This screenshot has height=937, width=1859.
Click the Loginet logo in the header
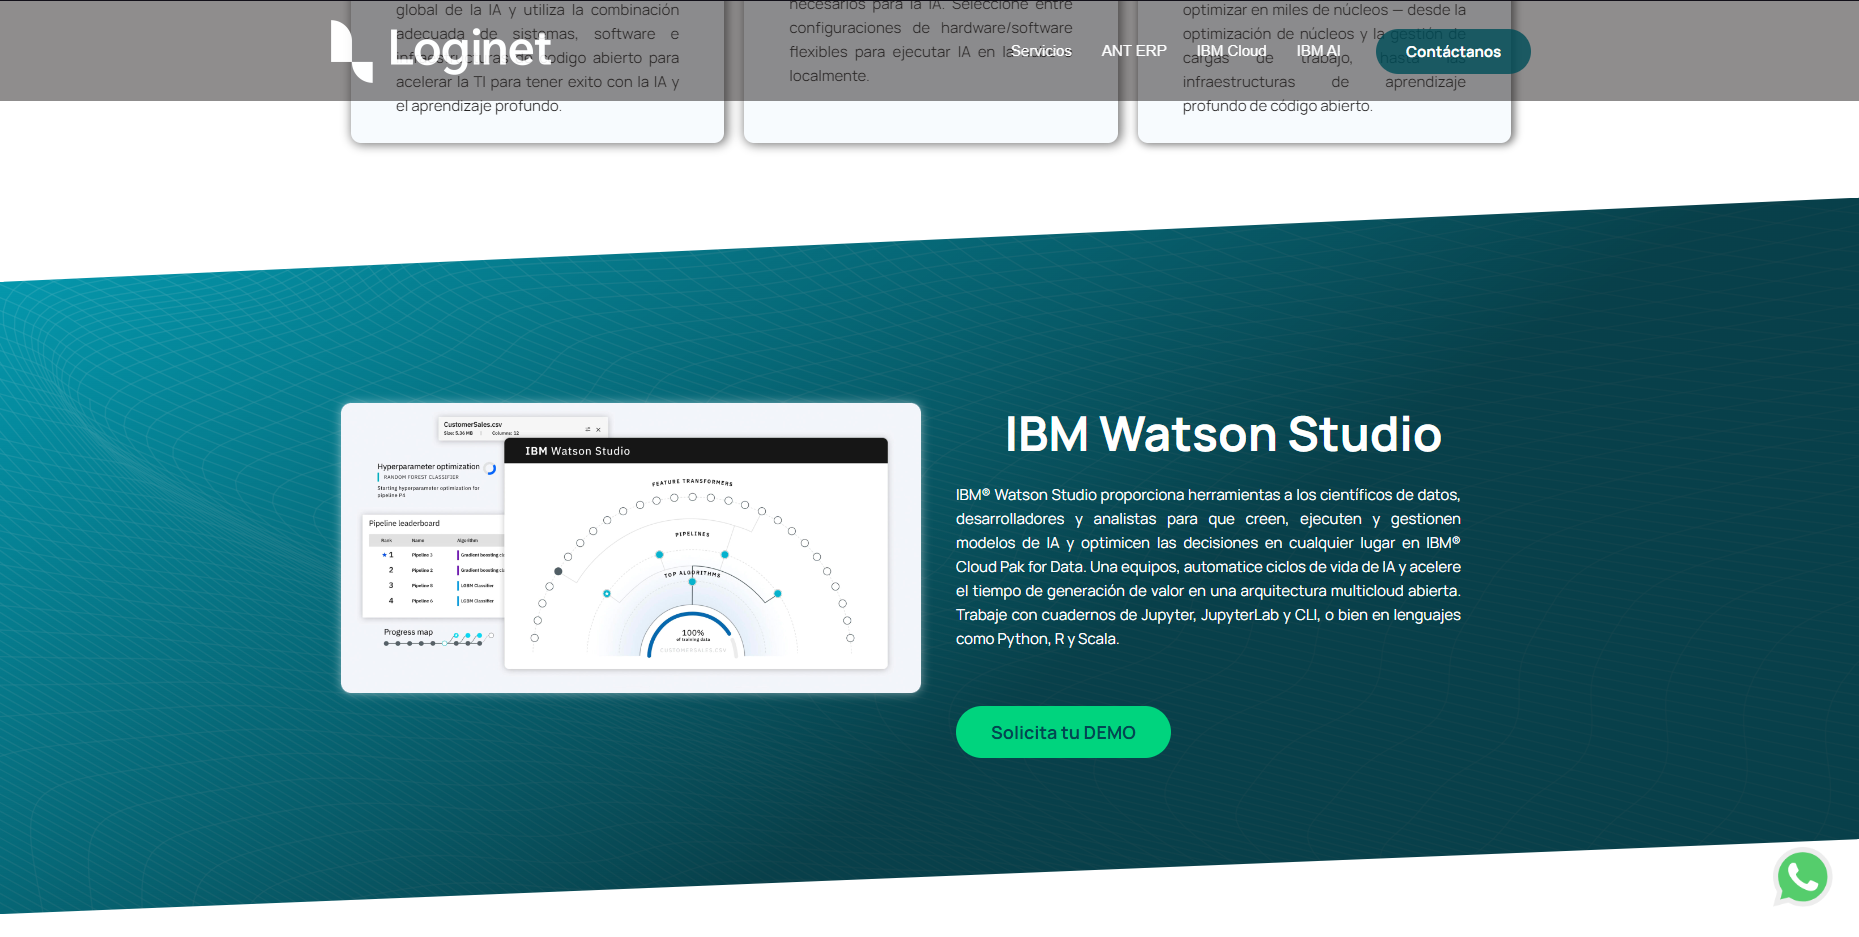coord(441,51)
